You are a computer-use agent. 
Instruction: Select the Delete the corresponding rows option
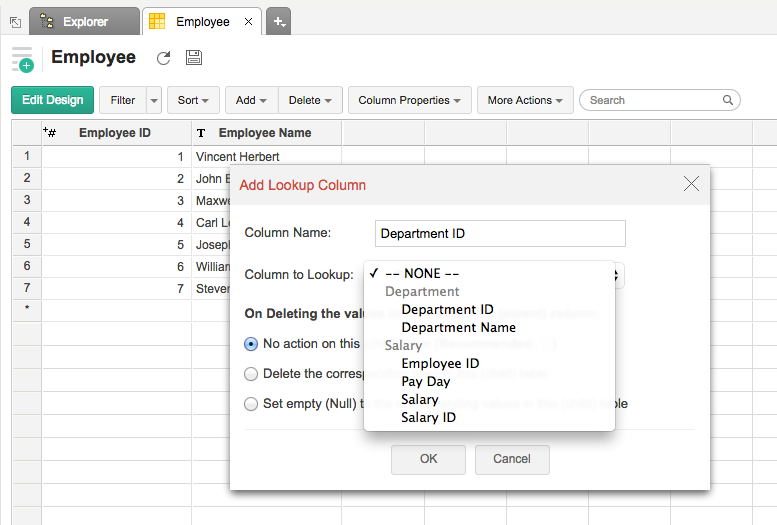point(251,374)
